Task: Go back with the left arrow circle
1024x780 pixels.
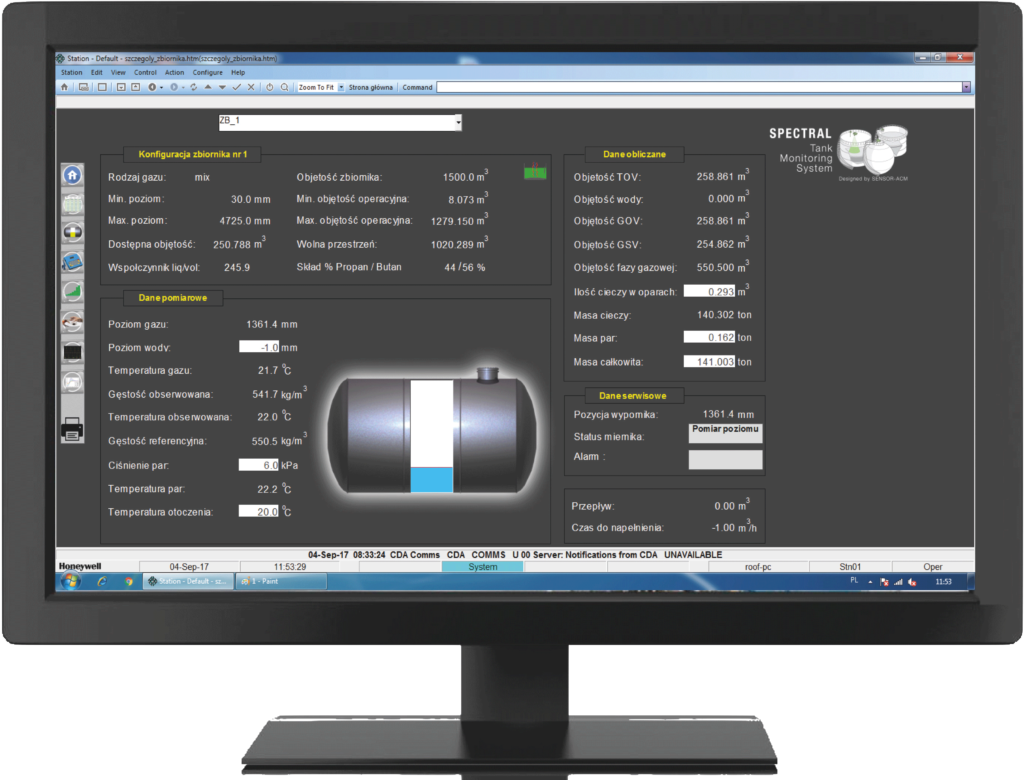Action: click(x=152, y=87)
